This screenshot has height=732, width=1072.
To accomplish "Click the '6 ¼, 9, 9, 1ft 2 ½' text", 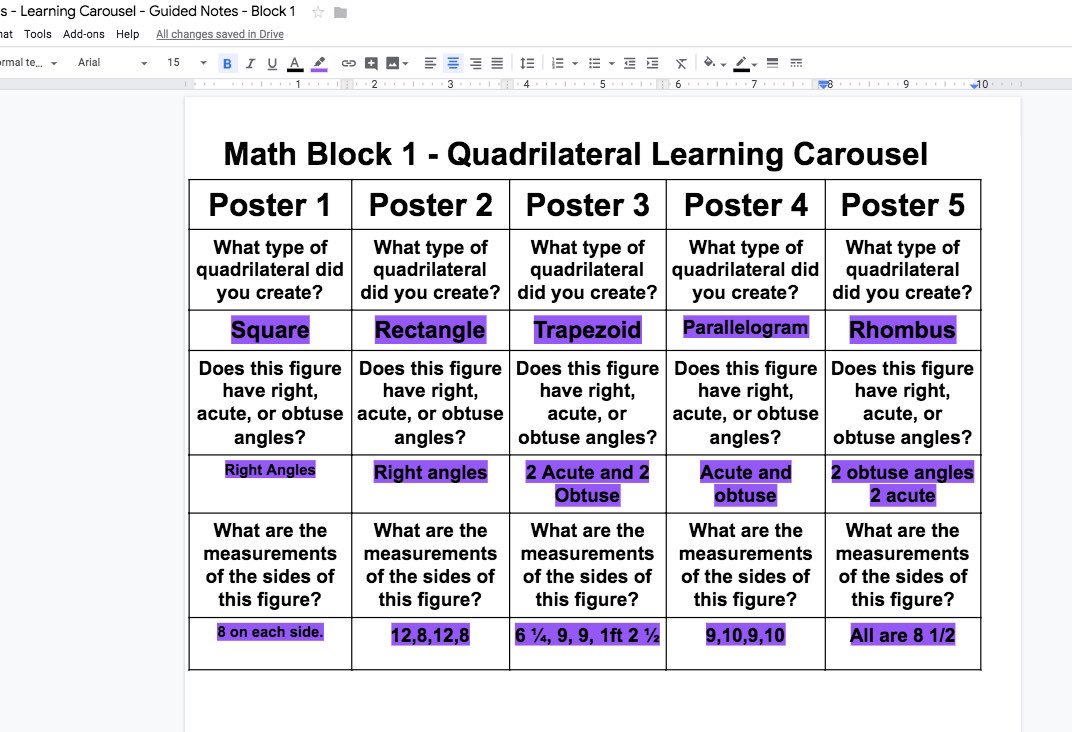I will click(x=587, y=635).
